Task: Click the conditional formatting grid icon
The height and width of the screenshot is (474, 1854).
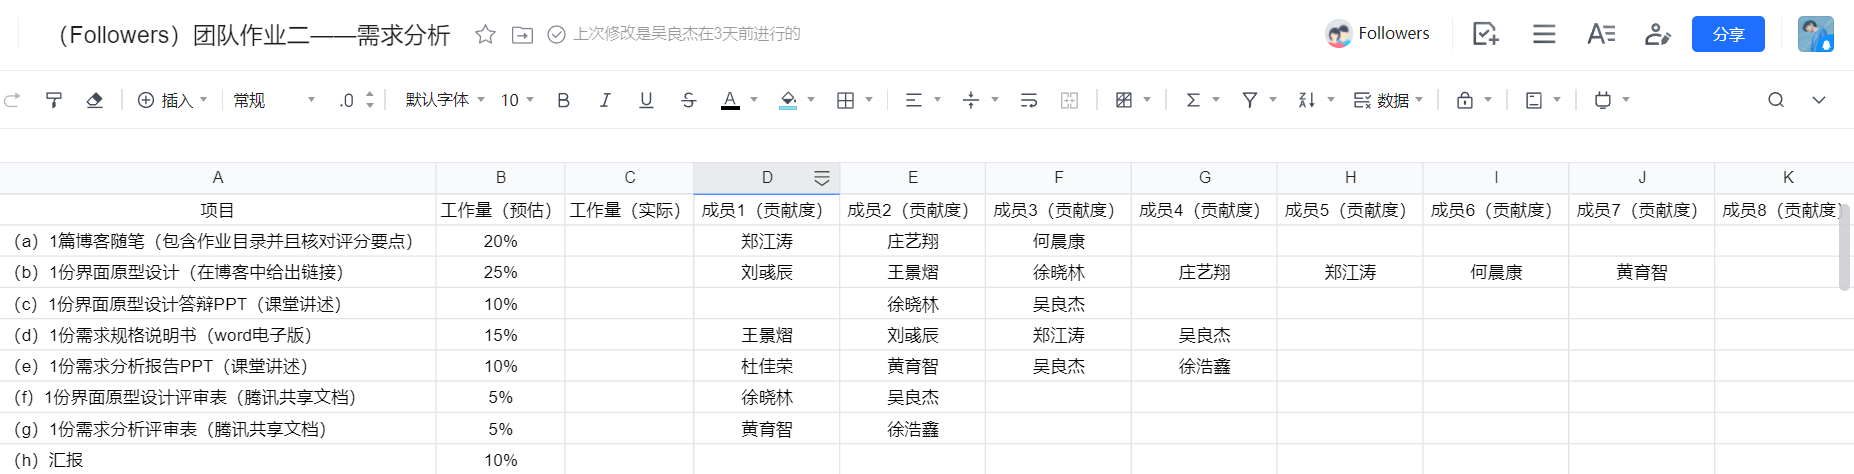Action: pos(1124,100)
